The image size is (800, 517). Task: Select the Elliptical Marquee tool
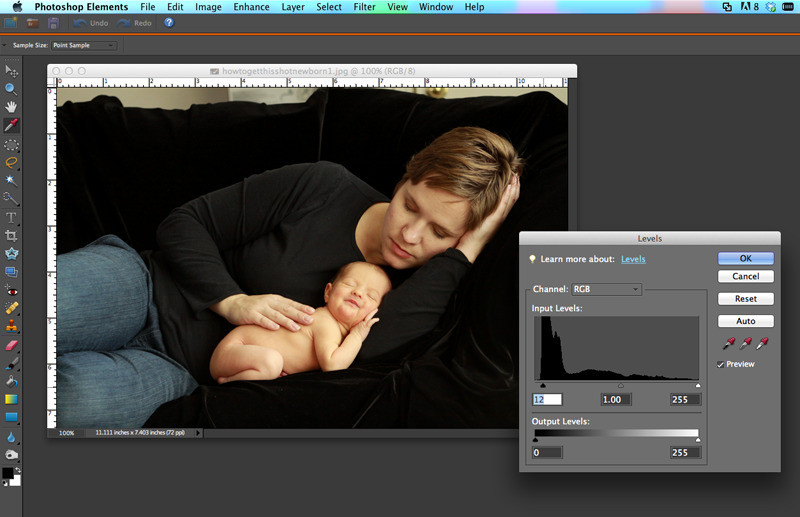tap(11, 145)
